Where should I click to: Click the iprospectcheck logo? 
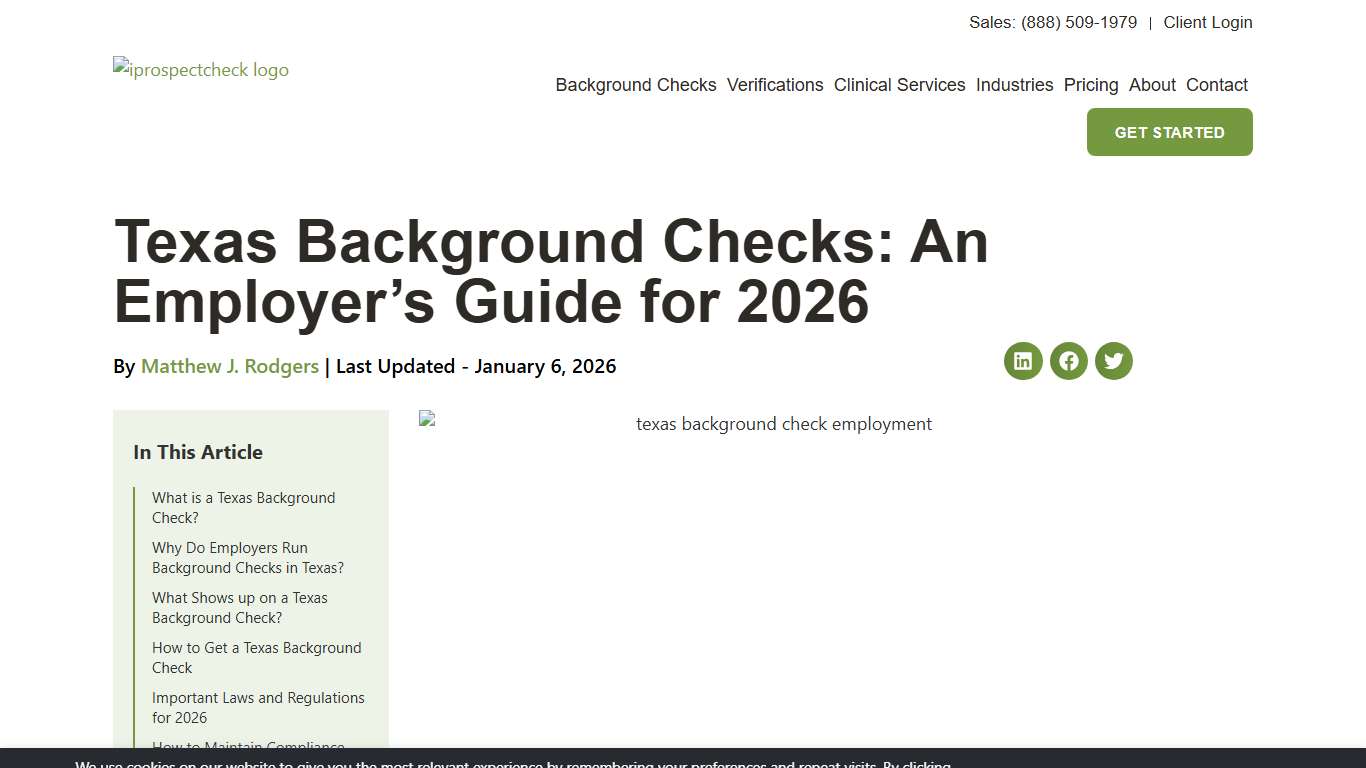tap(200, 69)
